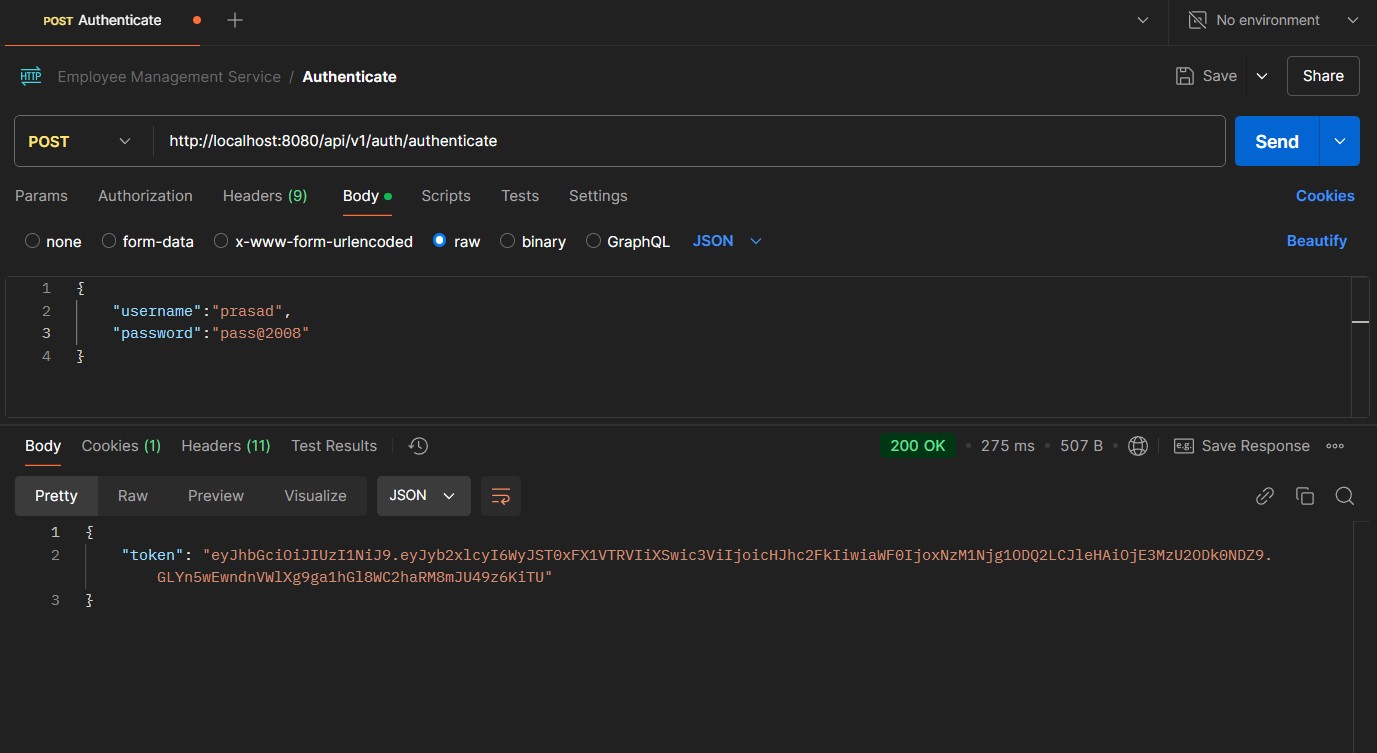1377x753 pixels.
Task: Open the Authorization tab
Action: pos(145,196)
